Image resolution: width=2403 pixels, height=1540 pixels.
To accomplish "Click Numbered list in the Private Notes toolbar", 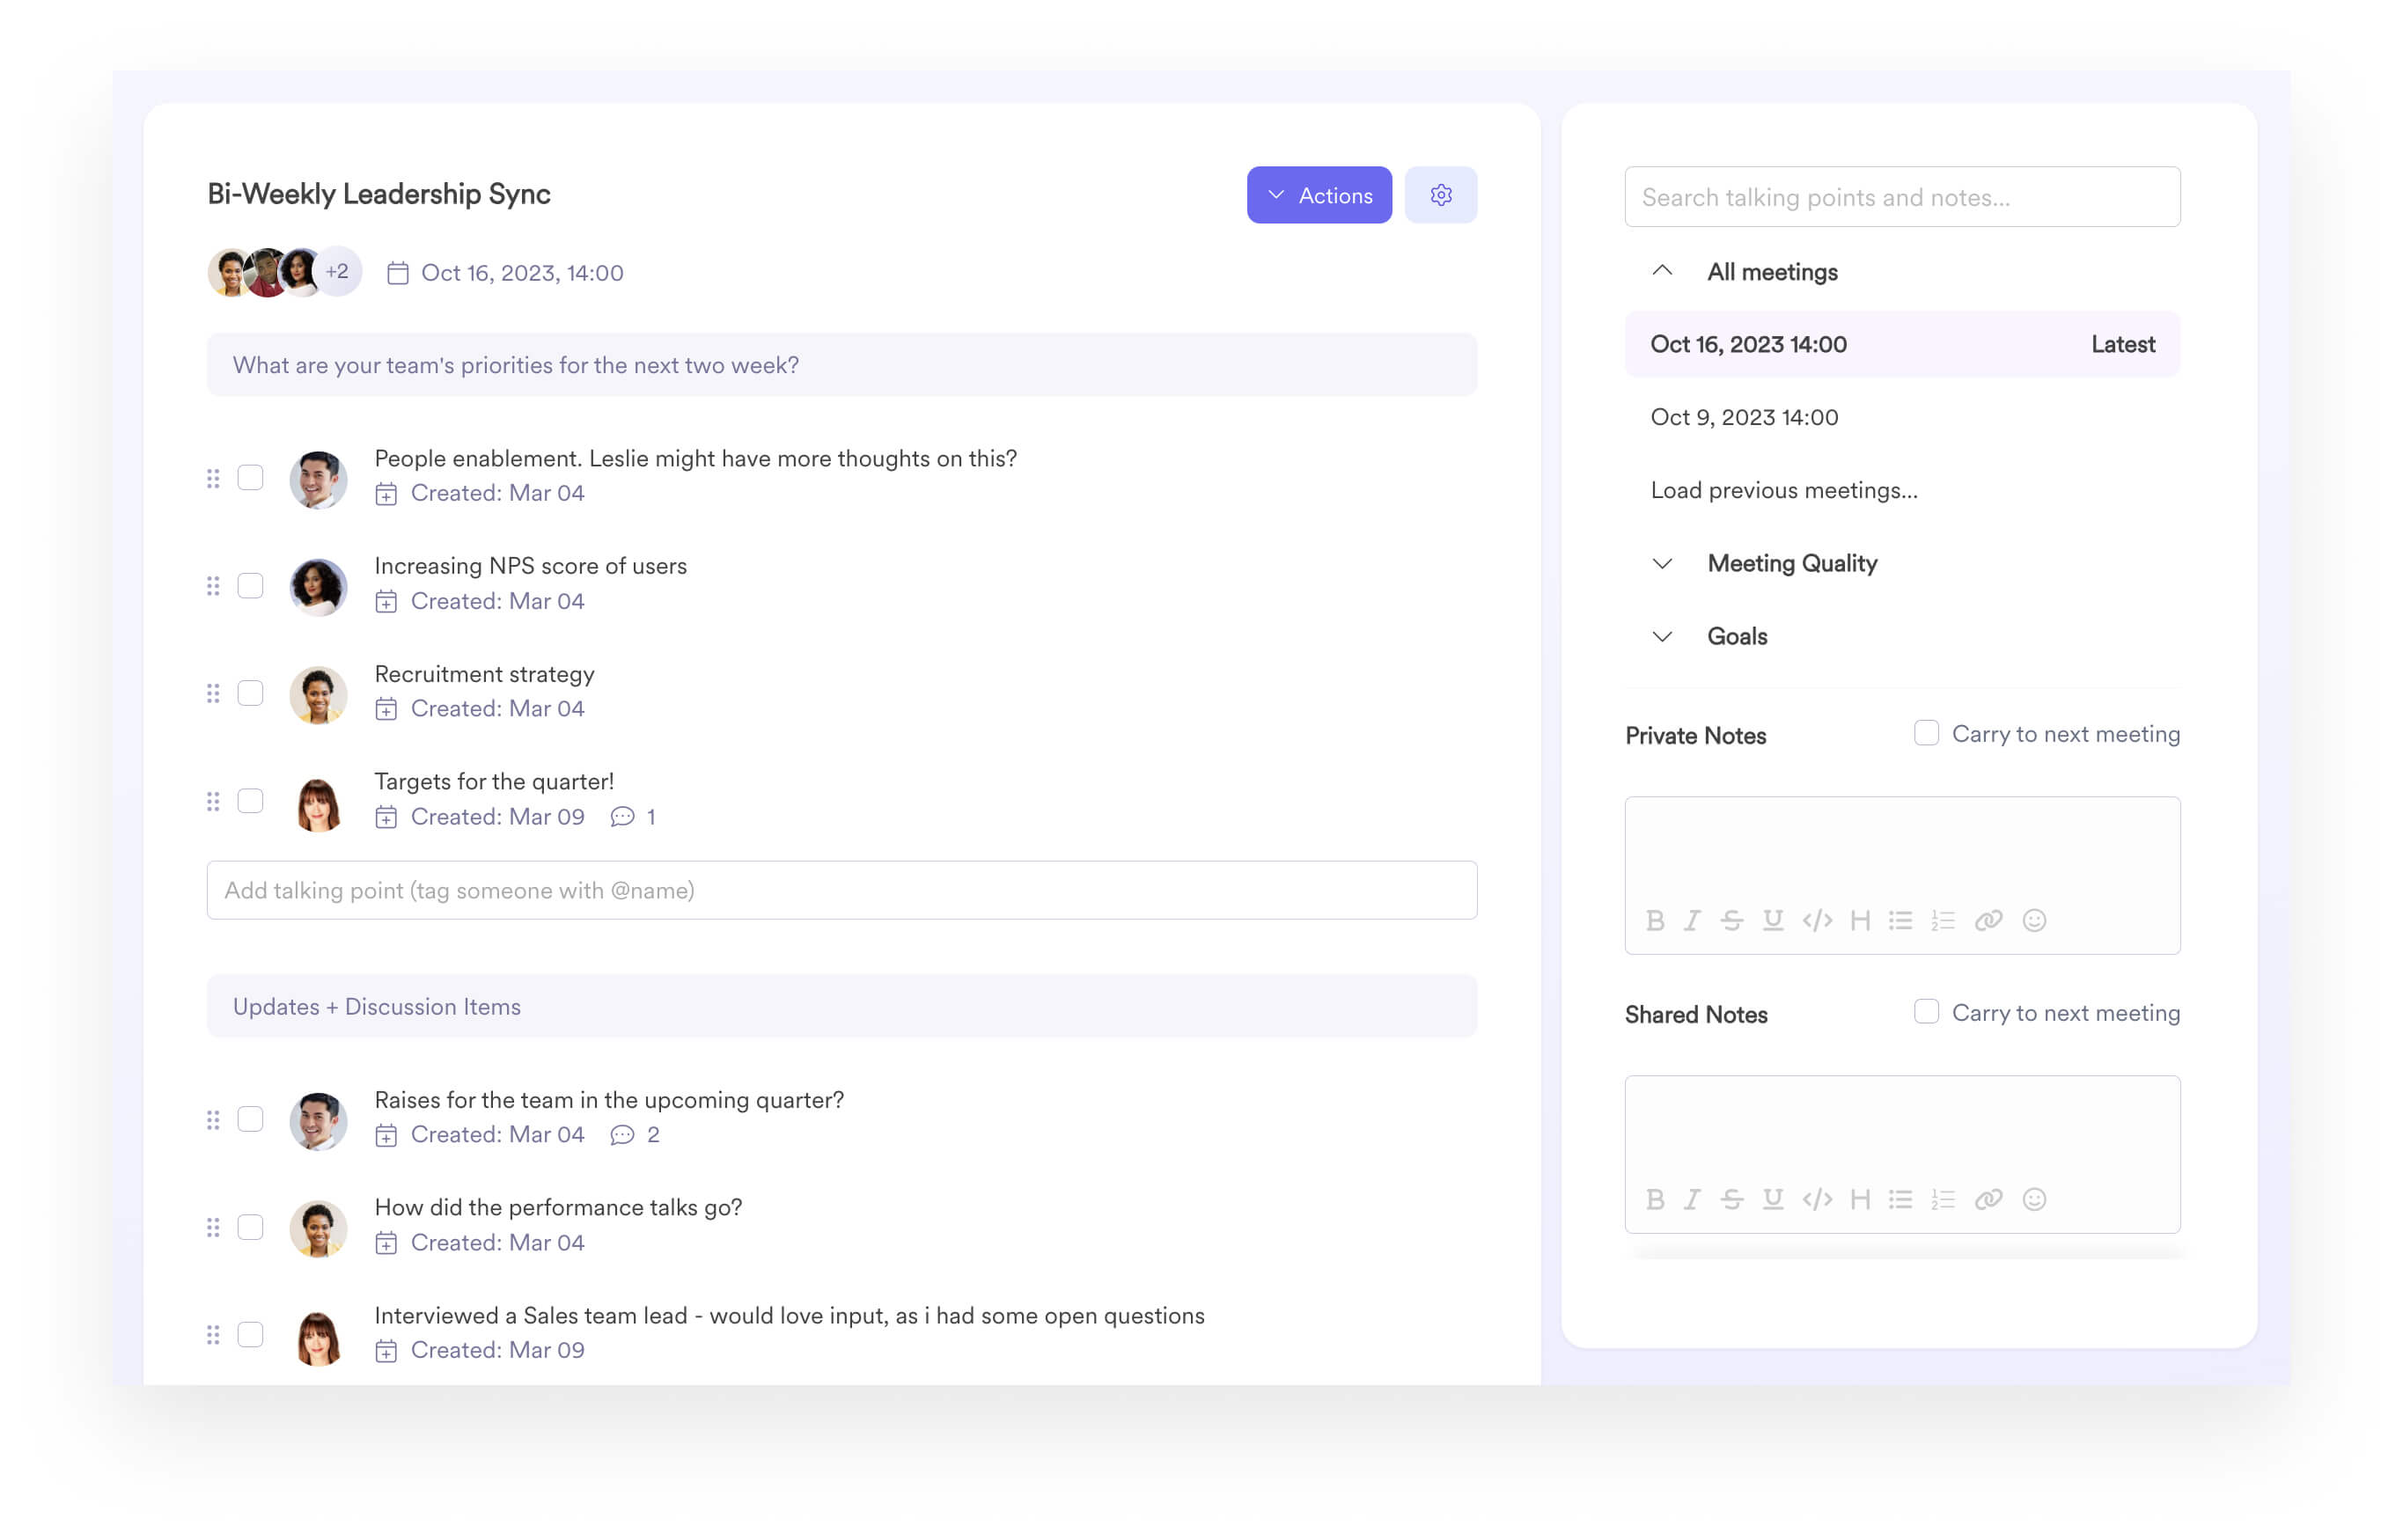I will [x=1943, y=920].
